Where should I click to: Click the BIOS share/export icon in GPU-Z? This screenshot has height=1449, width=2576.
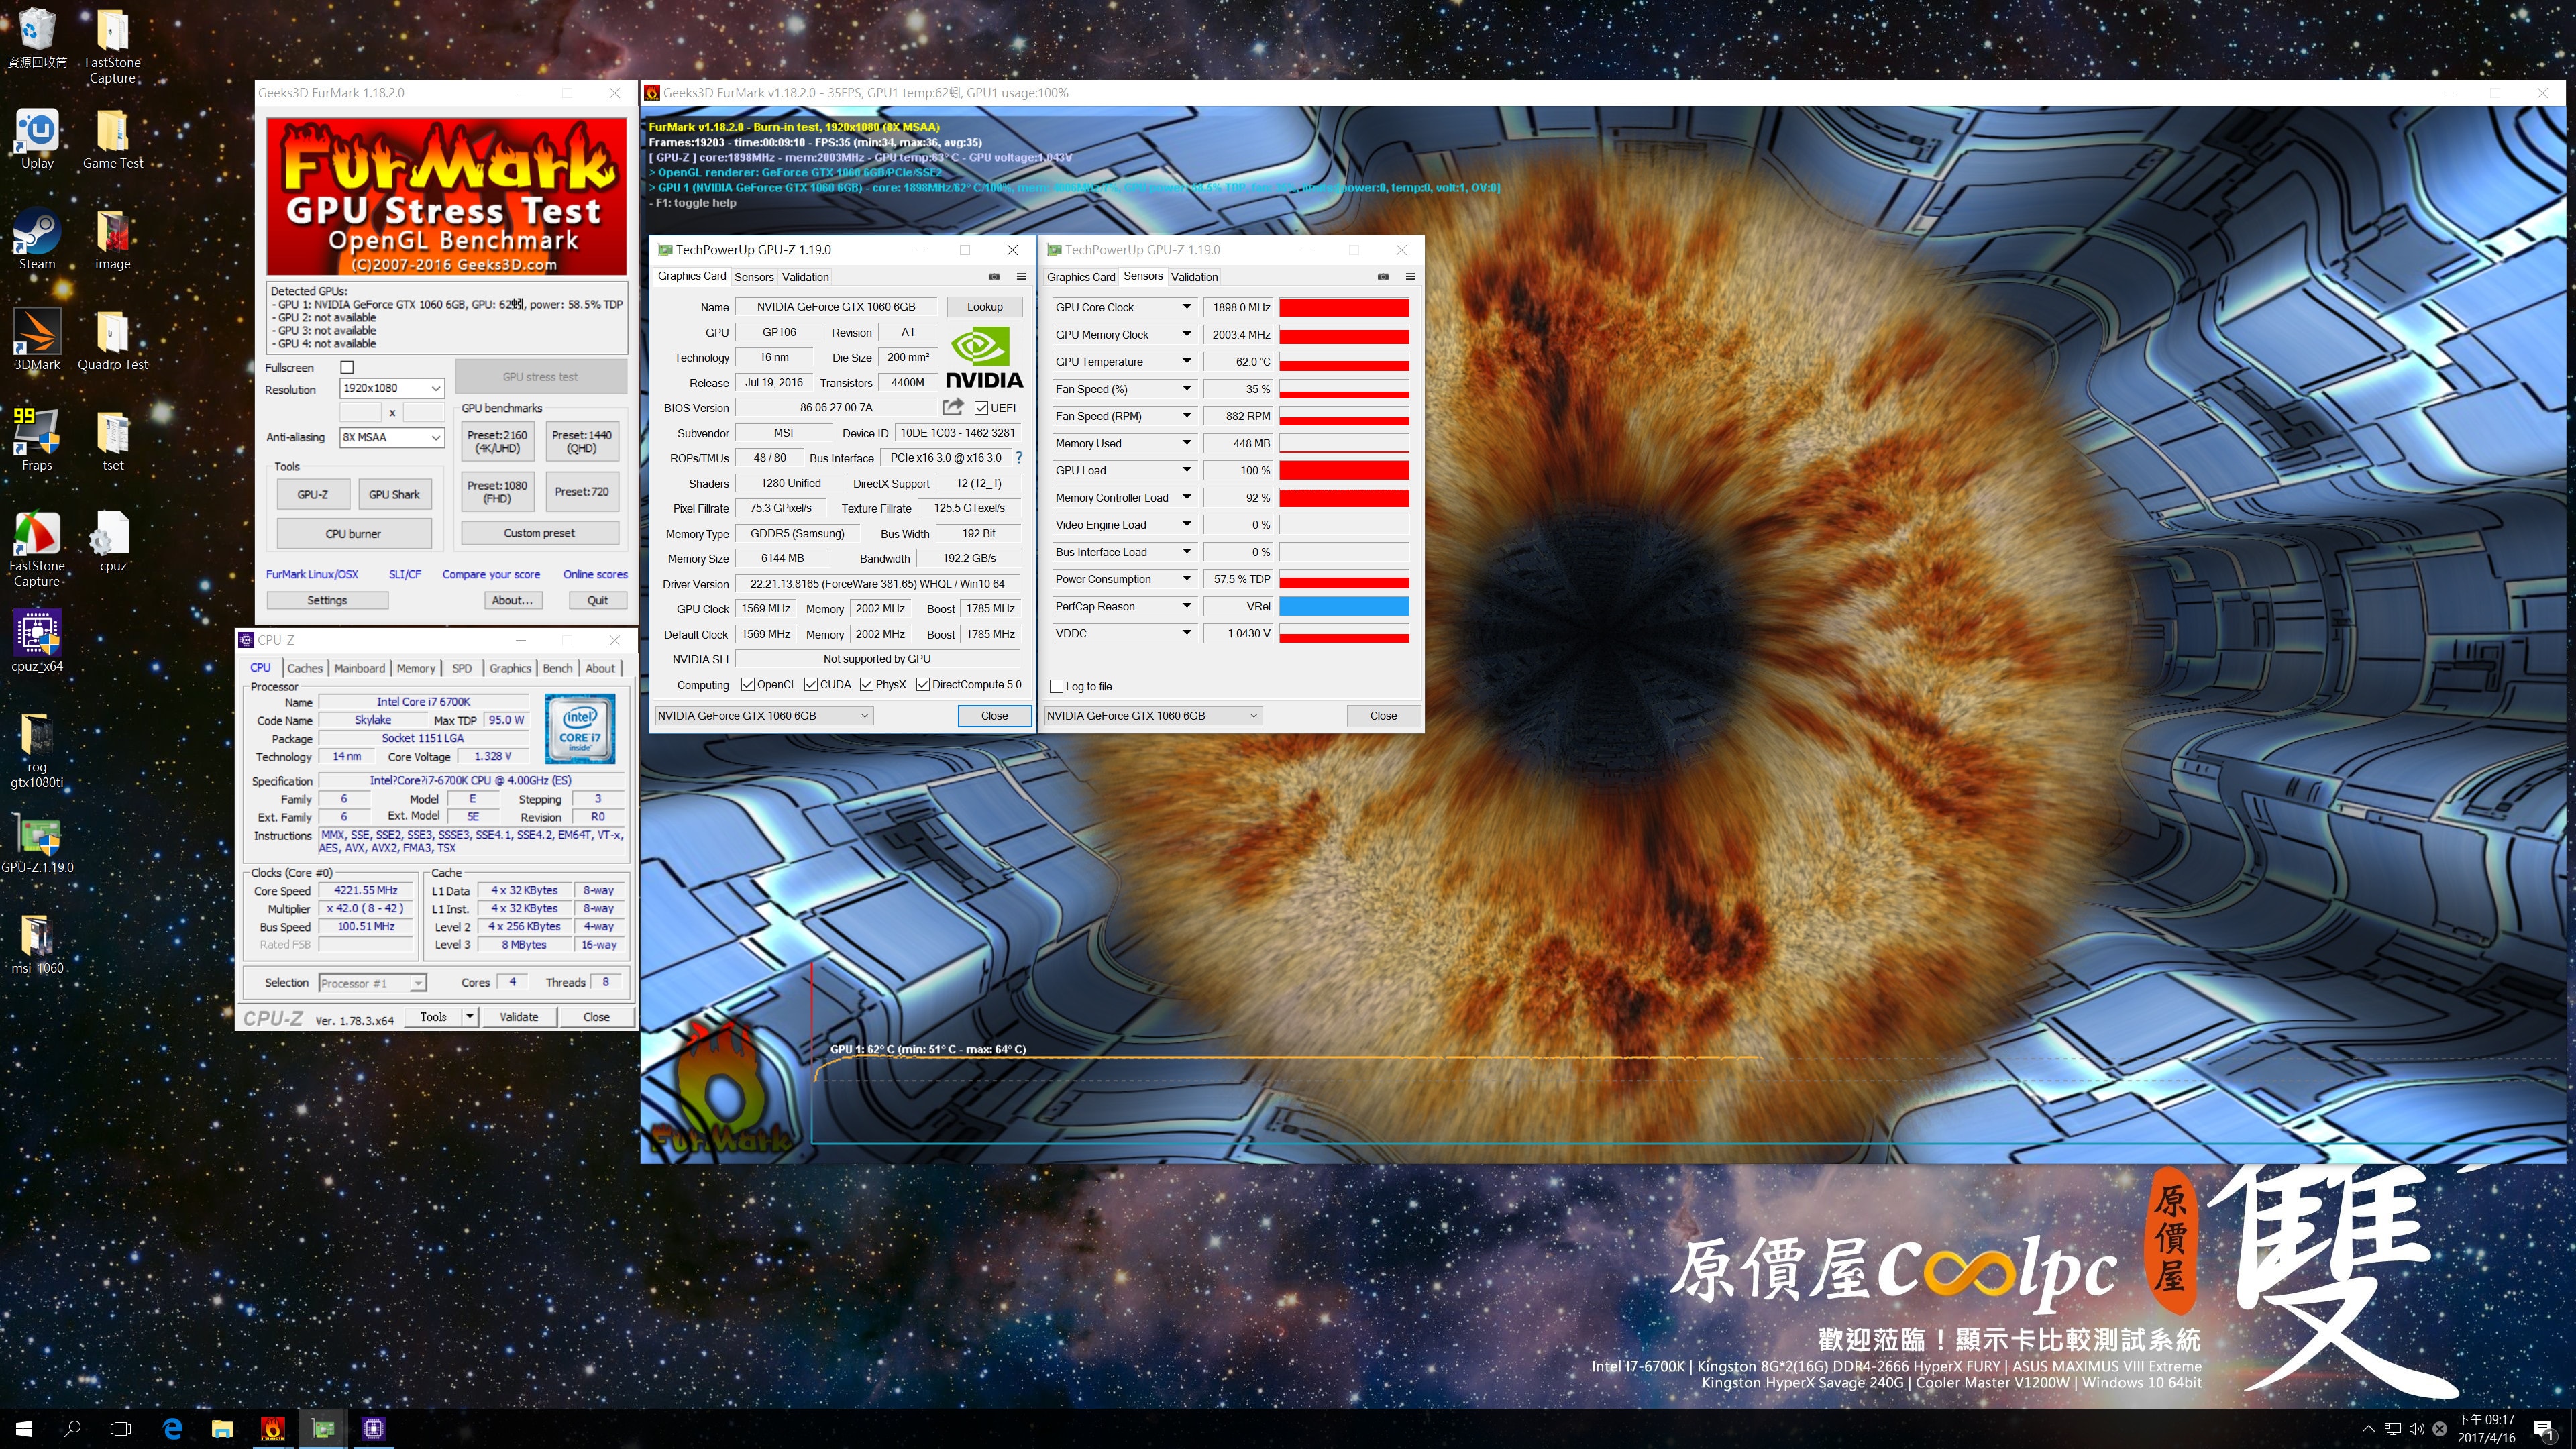953,407
